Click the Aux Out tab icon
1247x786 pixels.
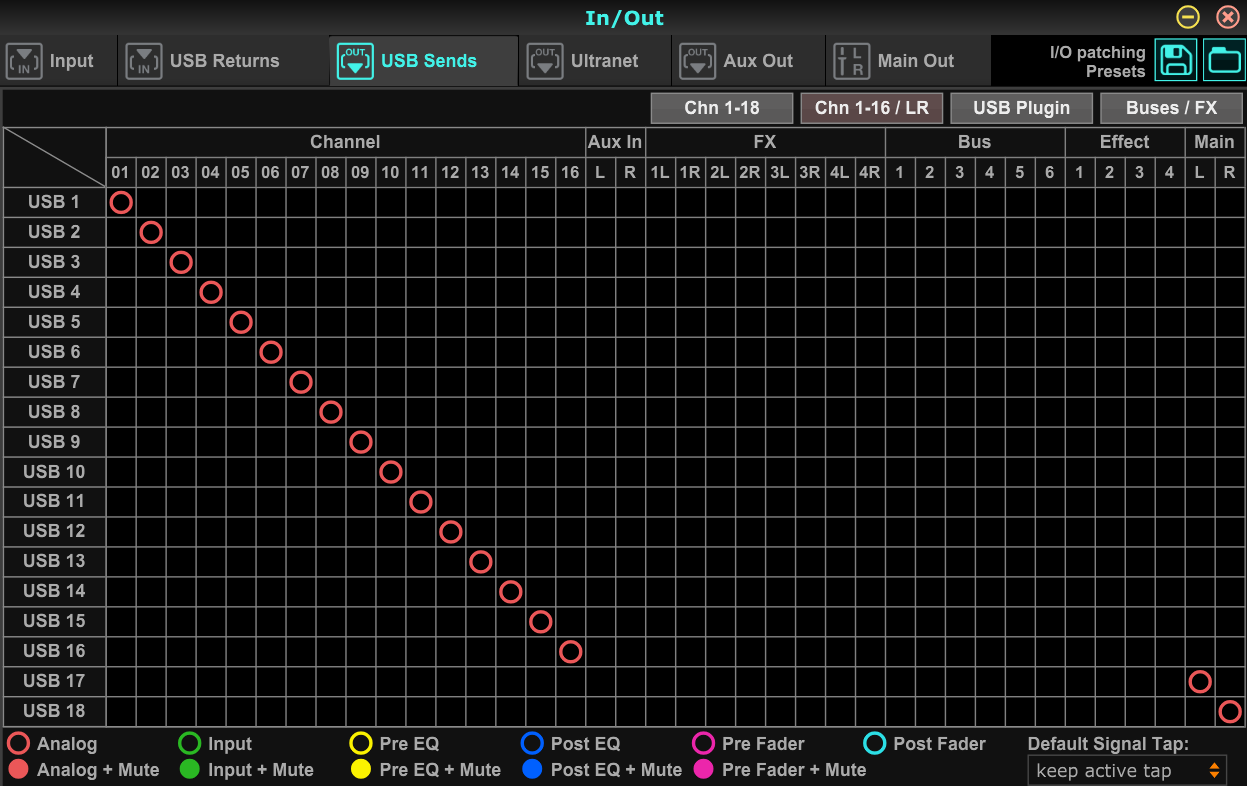tap(697, 61)
